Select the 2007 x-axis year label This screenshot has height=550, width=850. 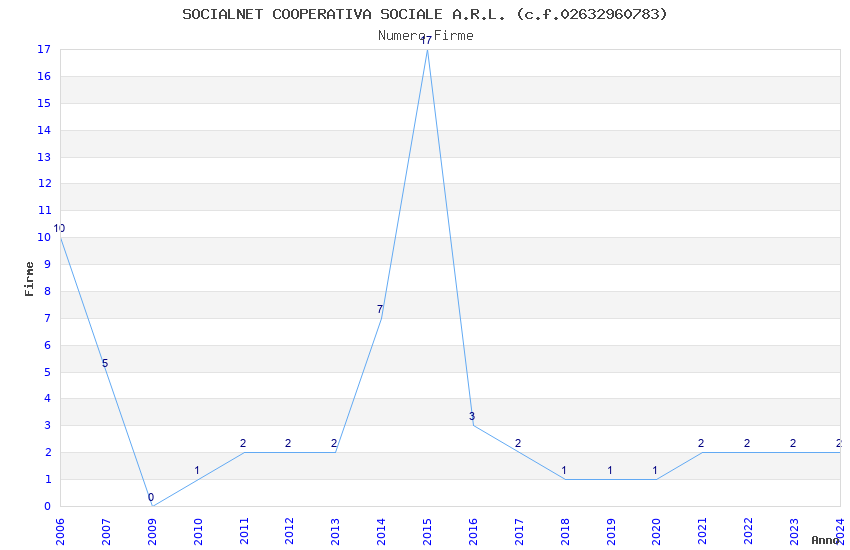(x=106, y=532)
